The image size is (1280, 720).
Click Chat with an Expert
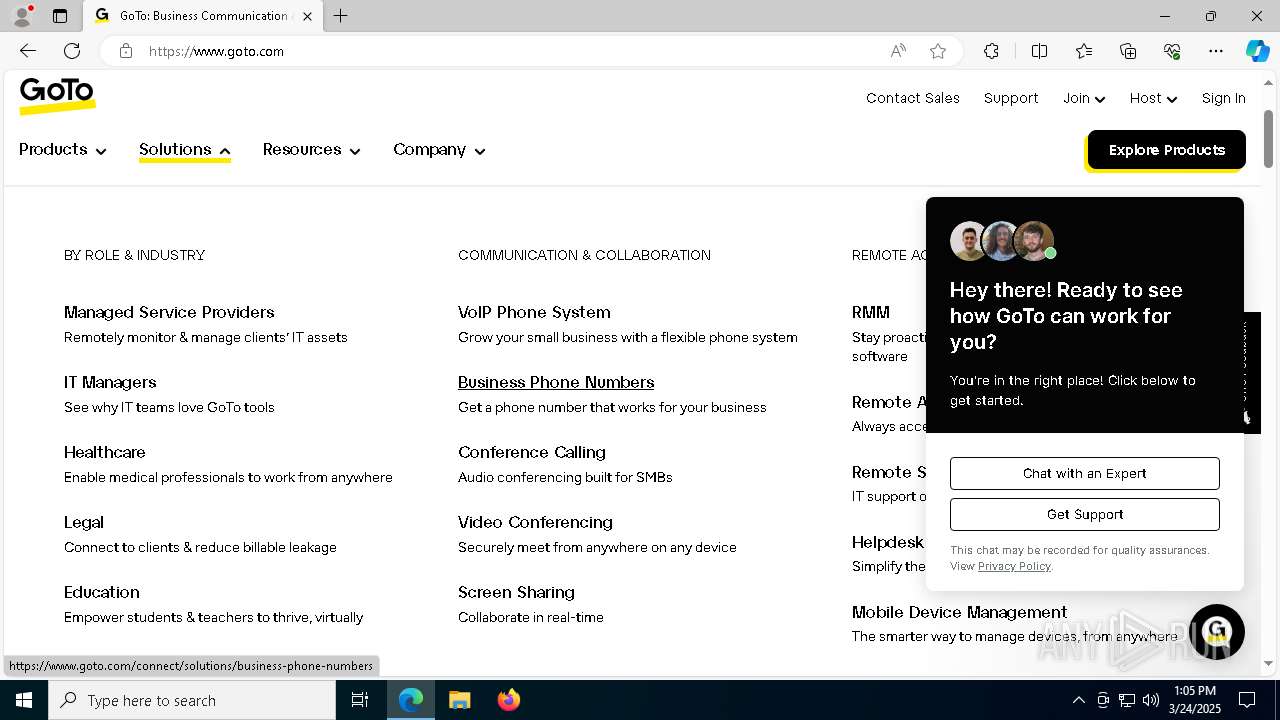tap(1085, 473)
